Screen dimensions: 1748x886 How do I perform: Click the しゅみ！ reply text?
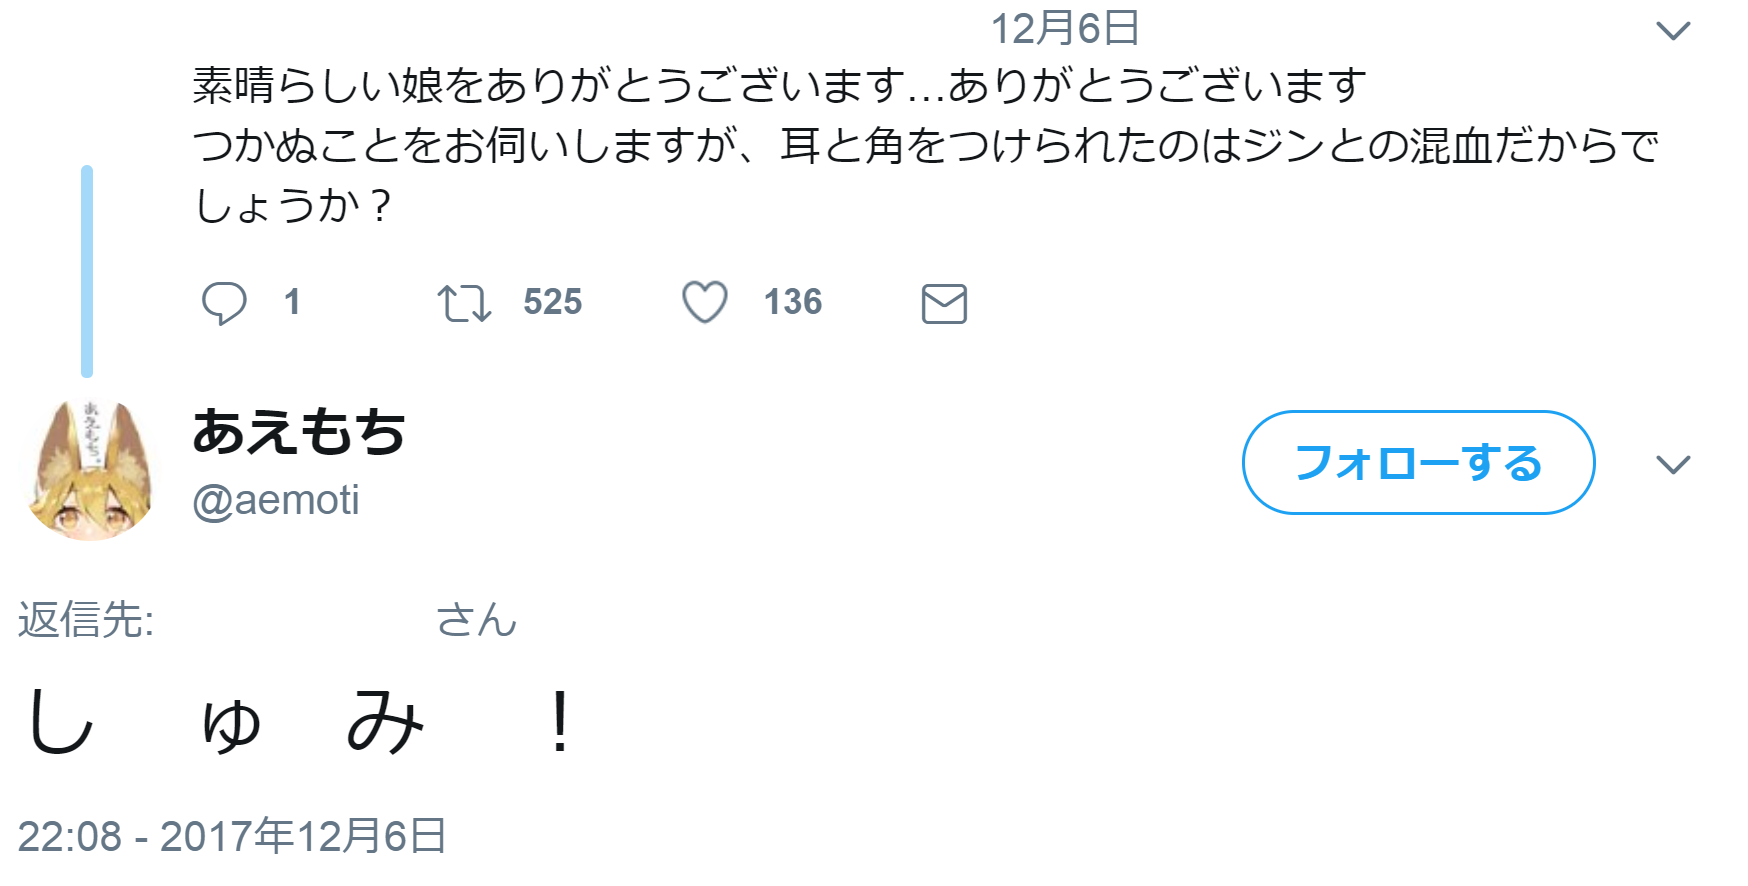click(298, 722)
